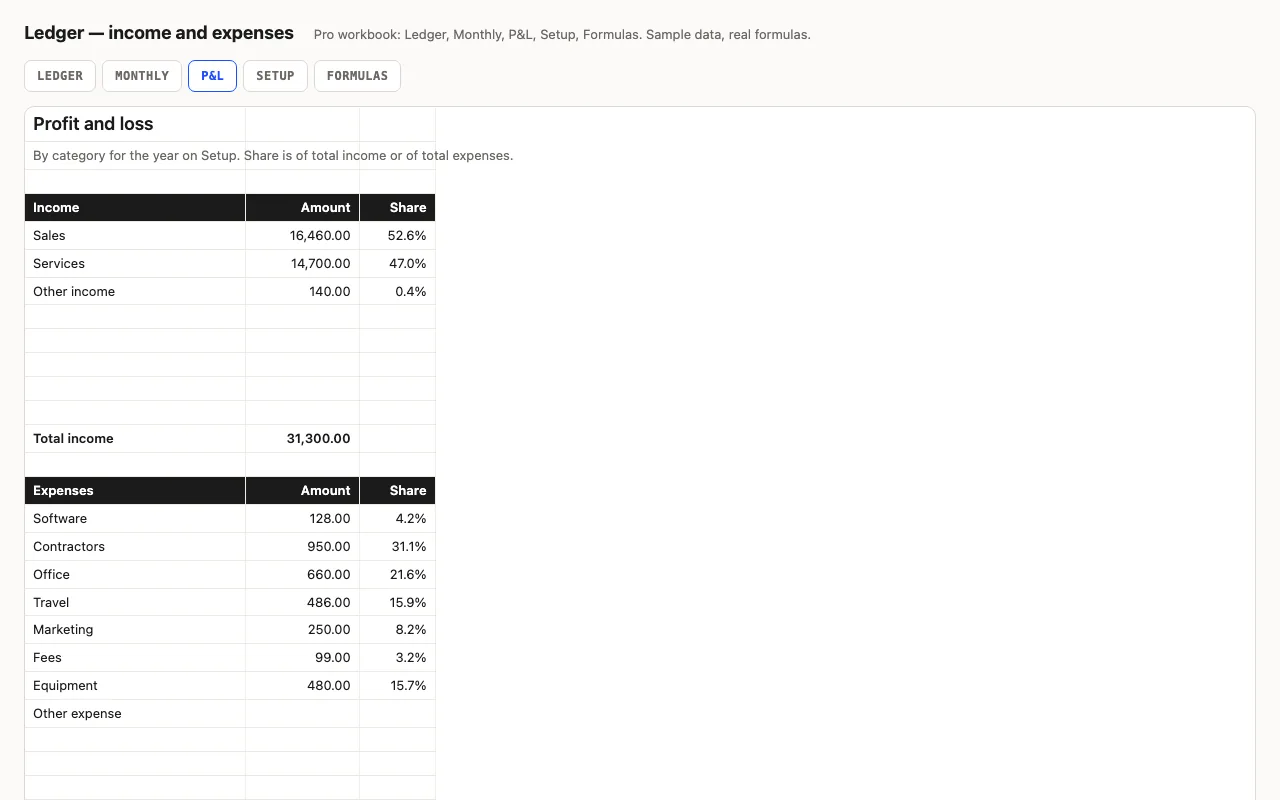1280x800 pixels.
Task: Select the Expenses section header cell
Action: [x=135, y=491]
